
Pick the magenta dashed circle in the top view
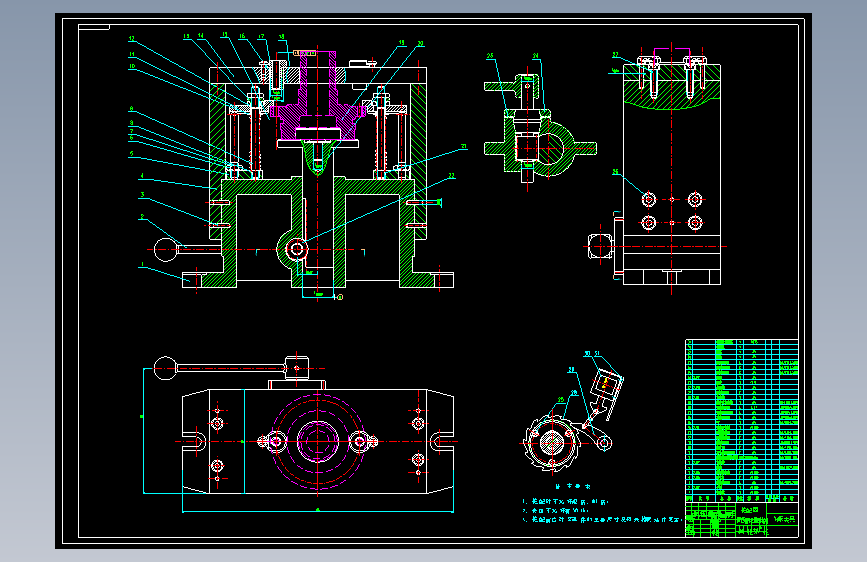point(318,442)
